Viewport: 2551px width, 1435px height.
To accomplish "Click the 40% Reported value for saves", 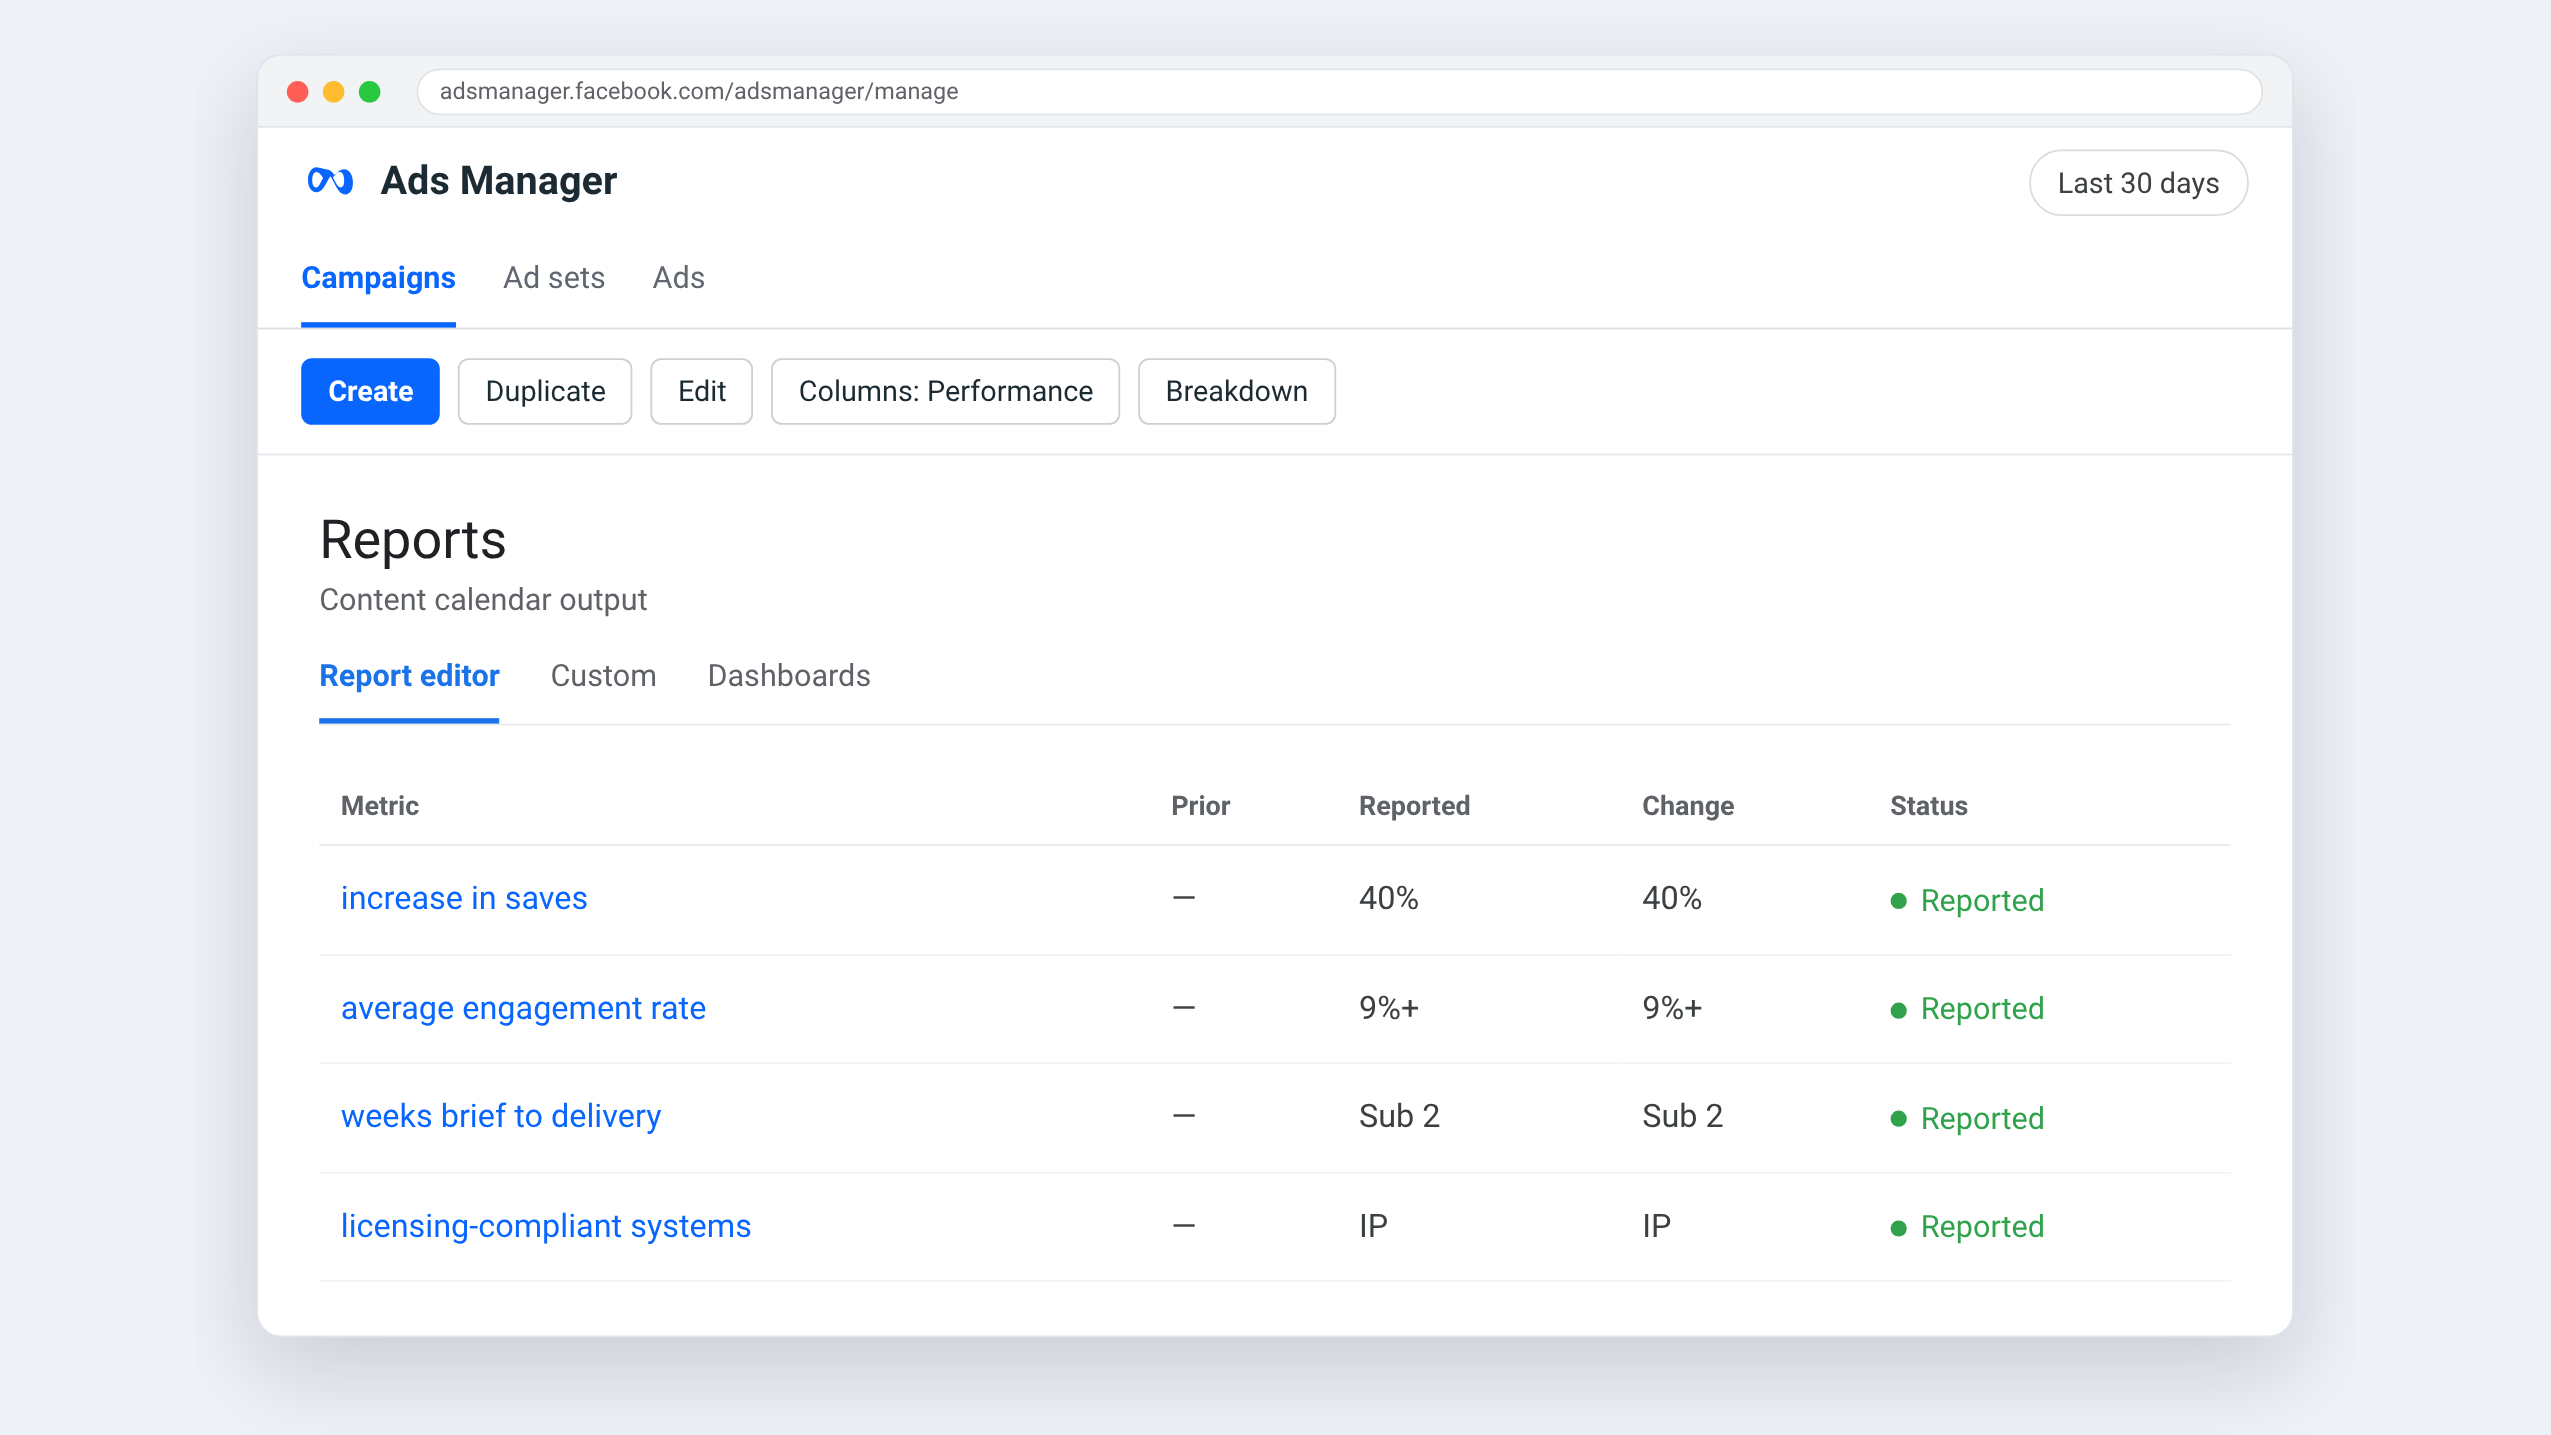I will 1388,898.
